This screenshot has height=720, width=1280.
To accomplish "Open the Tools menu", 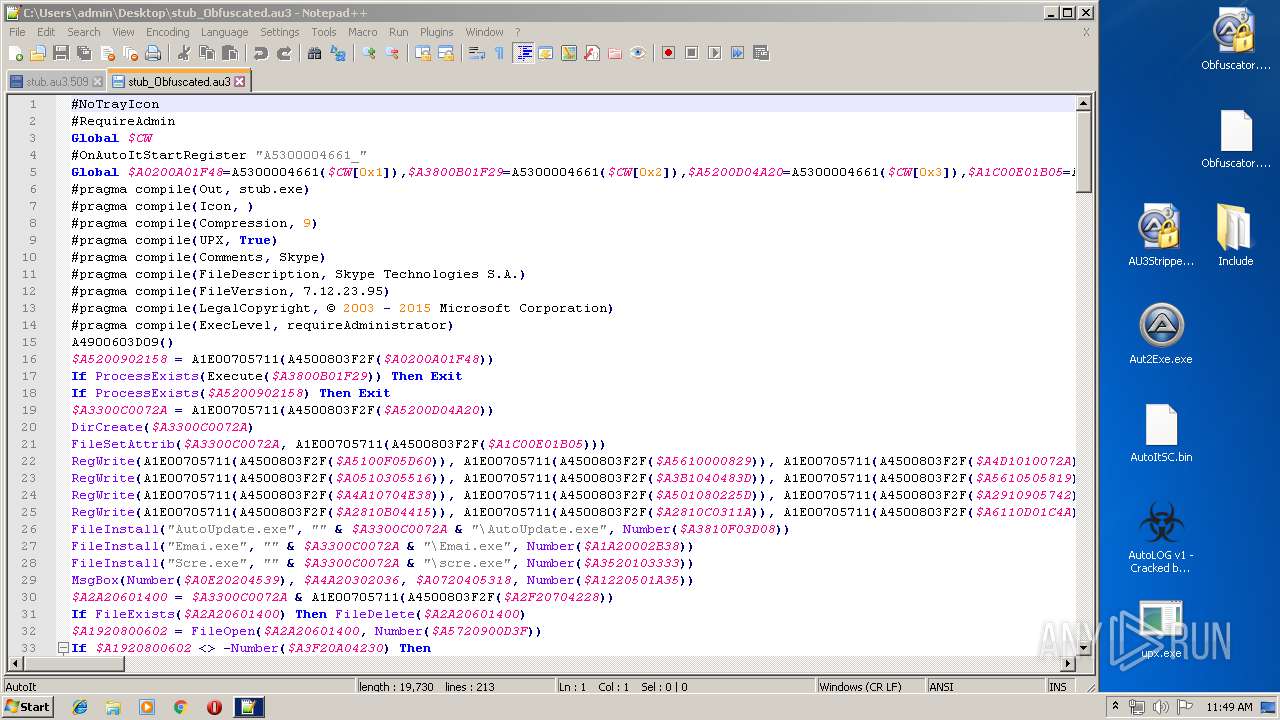I will [x=323, y=32].
